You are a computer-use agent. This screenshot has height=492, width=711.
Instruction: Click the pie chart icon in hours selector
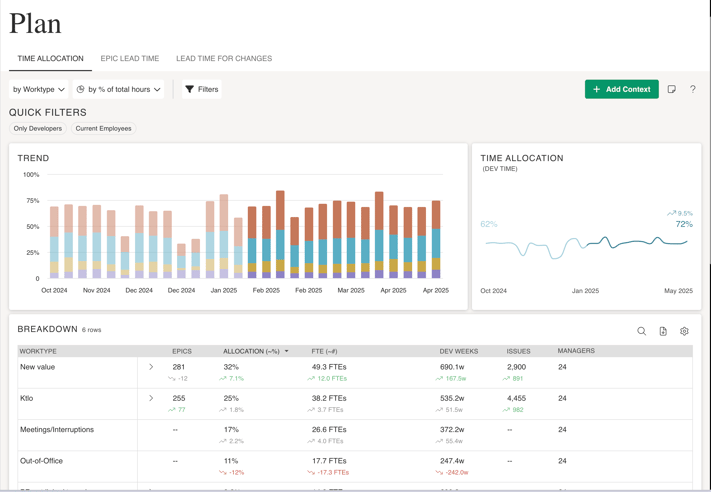(81, 89)
